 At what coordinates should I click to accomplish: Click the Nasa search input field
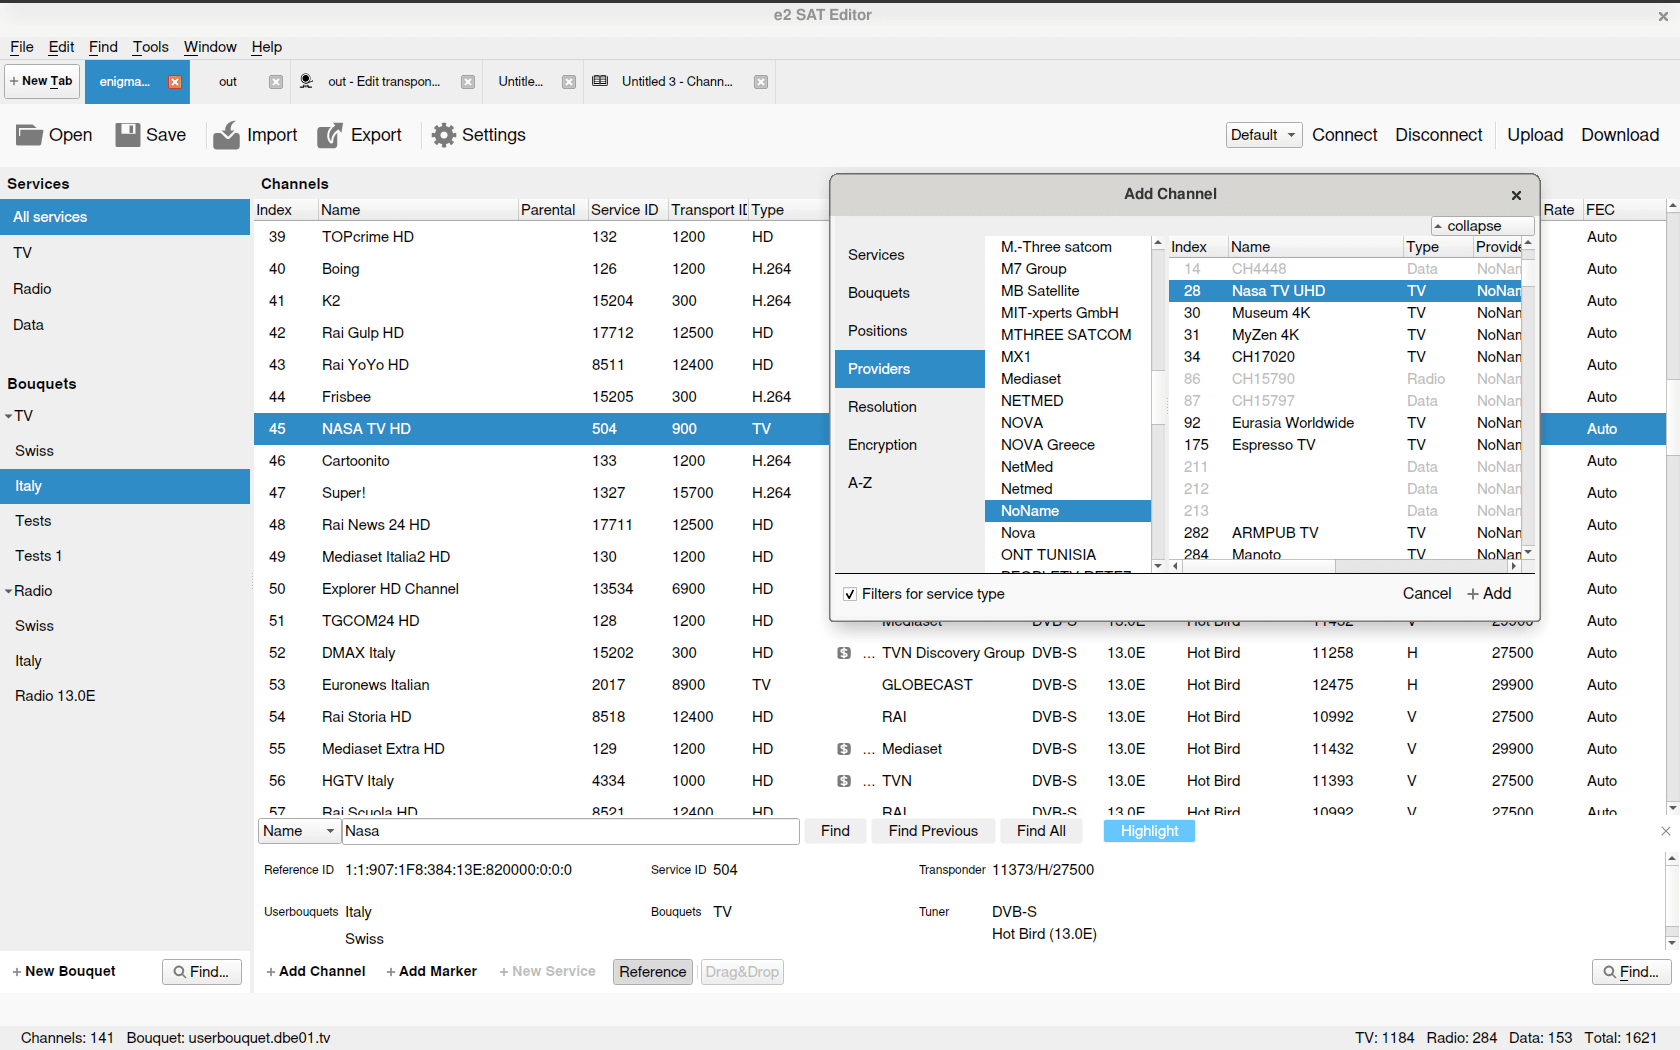click(570, 831)
